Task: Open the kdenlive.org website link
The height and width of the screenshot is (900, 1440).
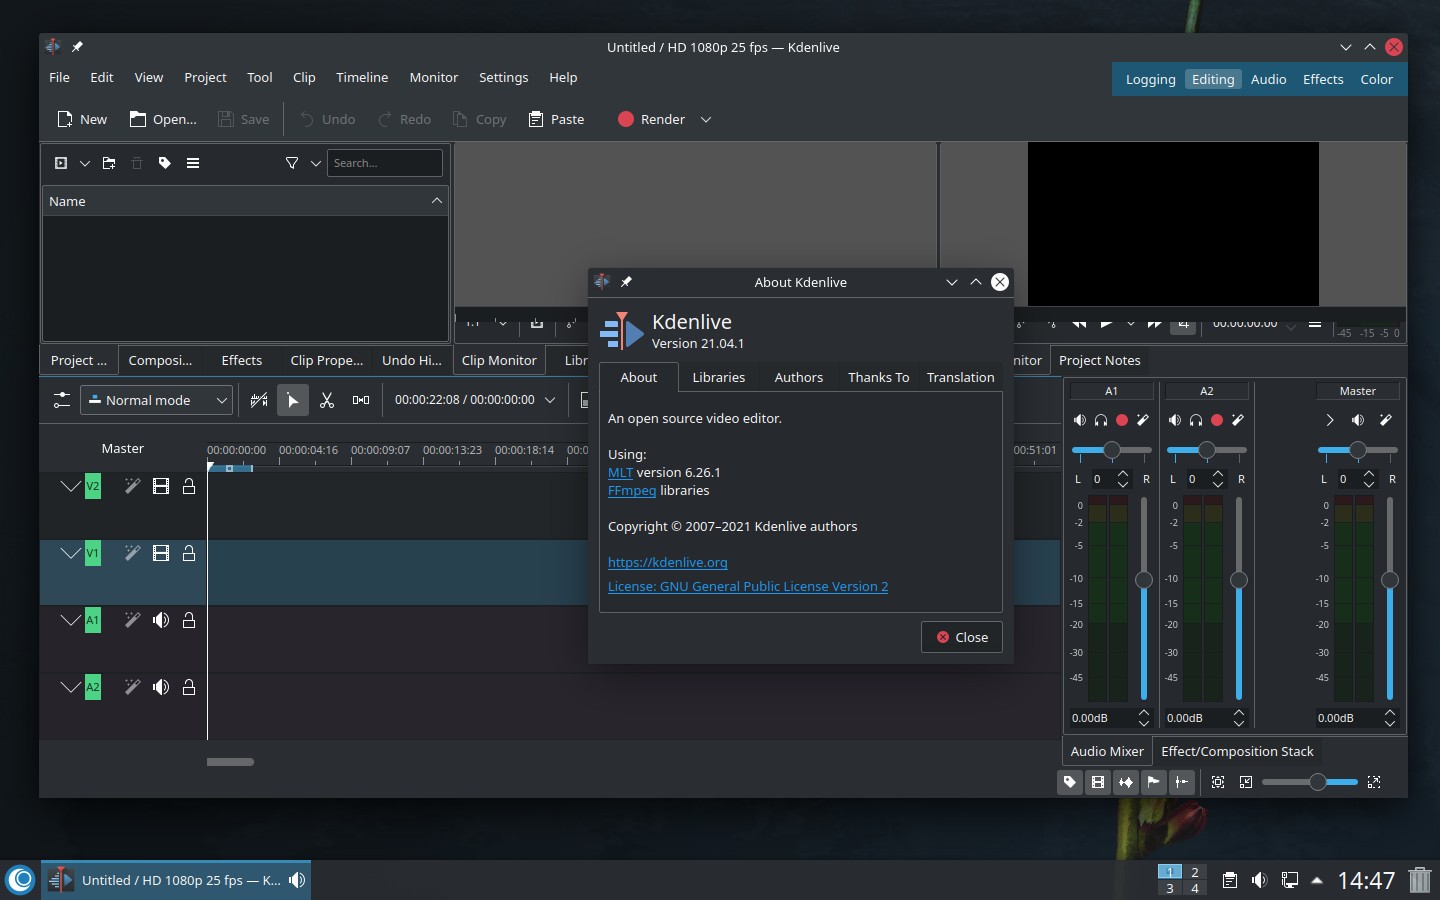Action: [x=667, y=562]
